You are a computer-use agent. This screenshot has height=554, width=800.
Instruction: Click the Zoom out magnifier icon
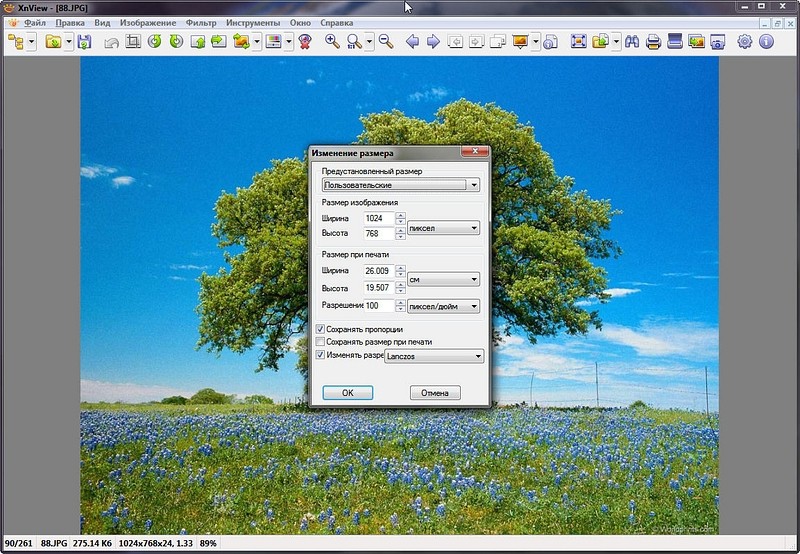[x=385, y=42]
